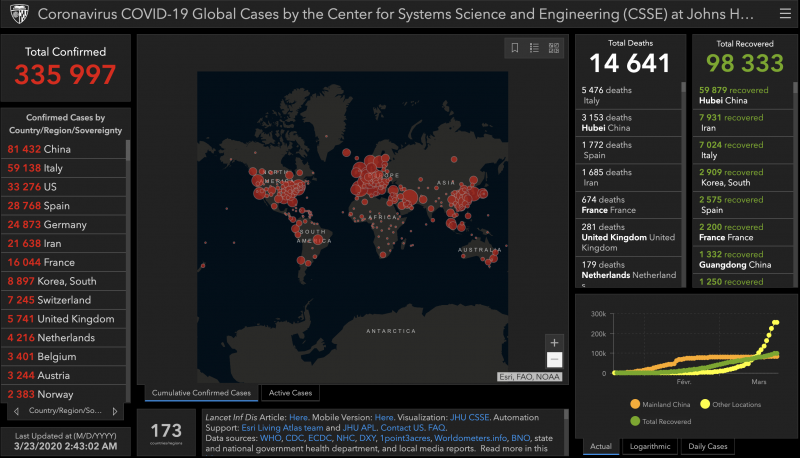Screen dimensions: 800x458
Task: Select Netherlands 4 216 row
Action: pos(64,338)
